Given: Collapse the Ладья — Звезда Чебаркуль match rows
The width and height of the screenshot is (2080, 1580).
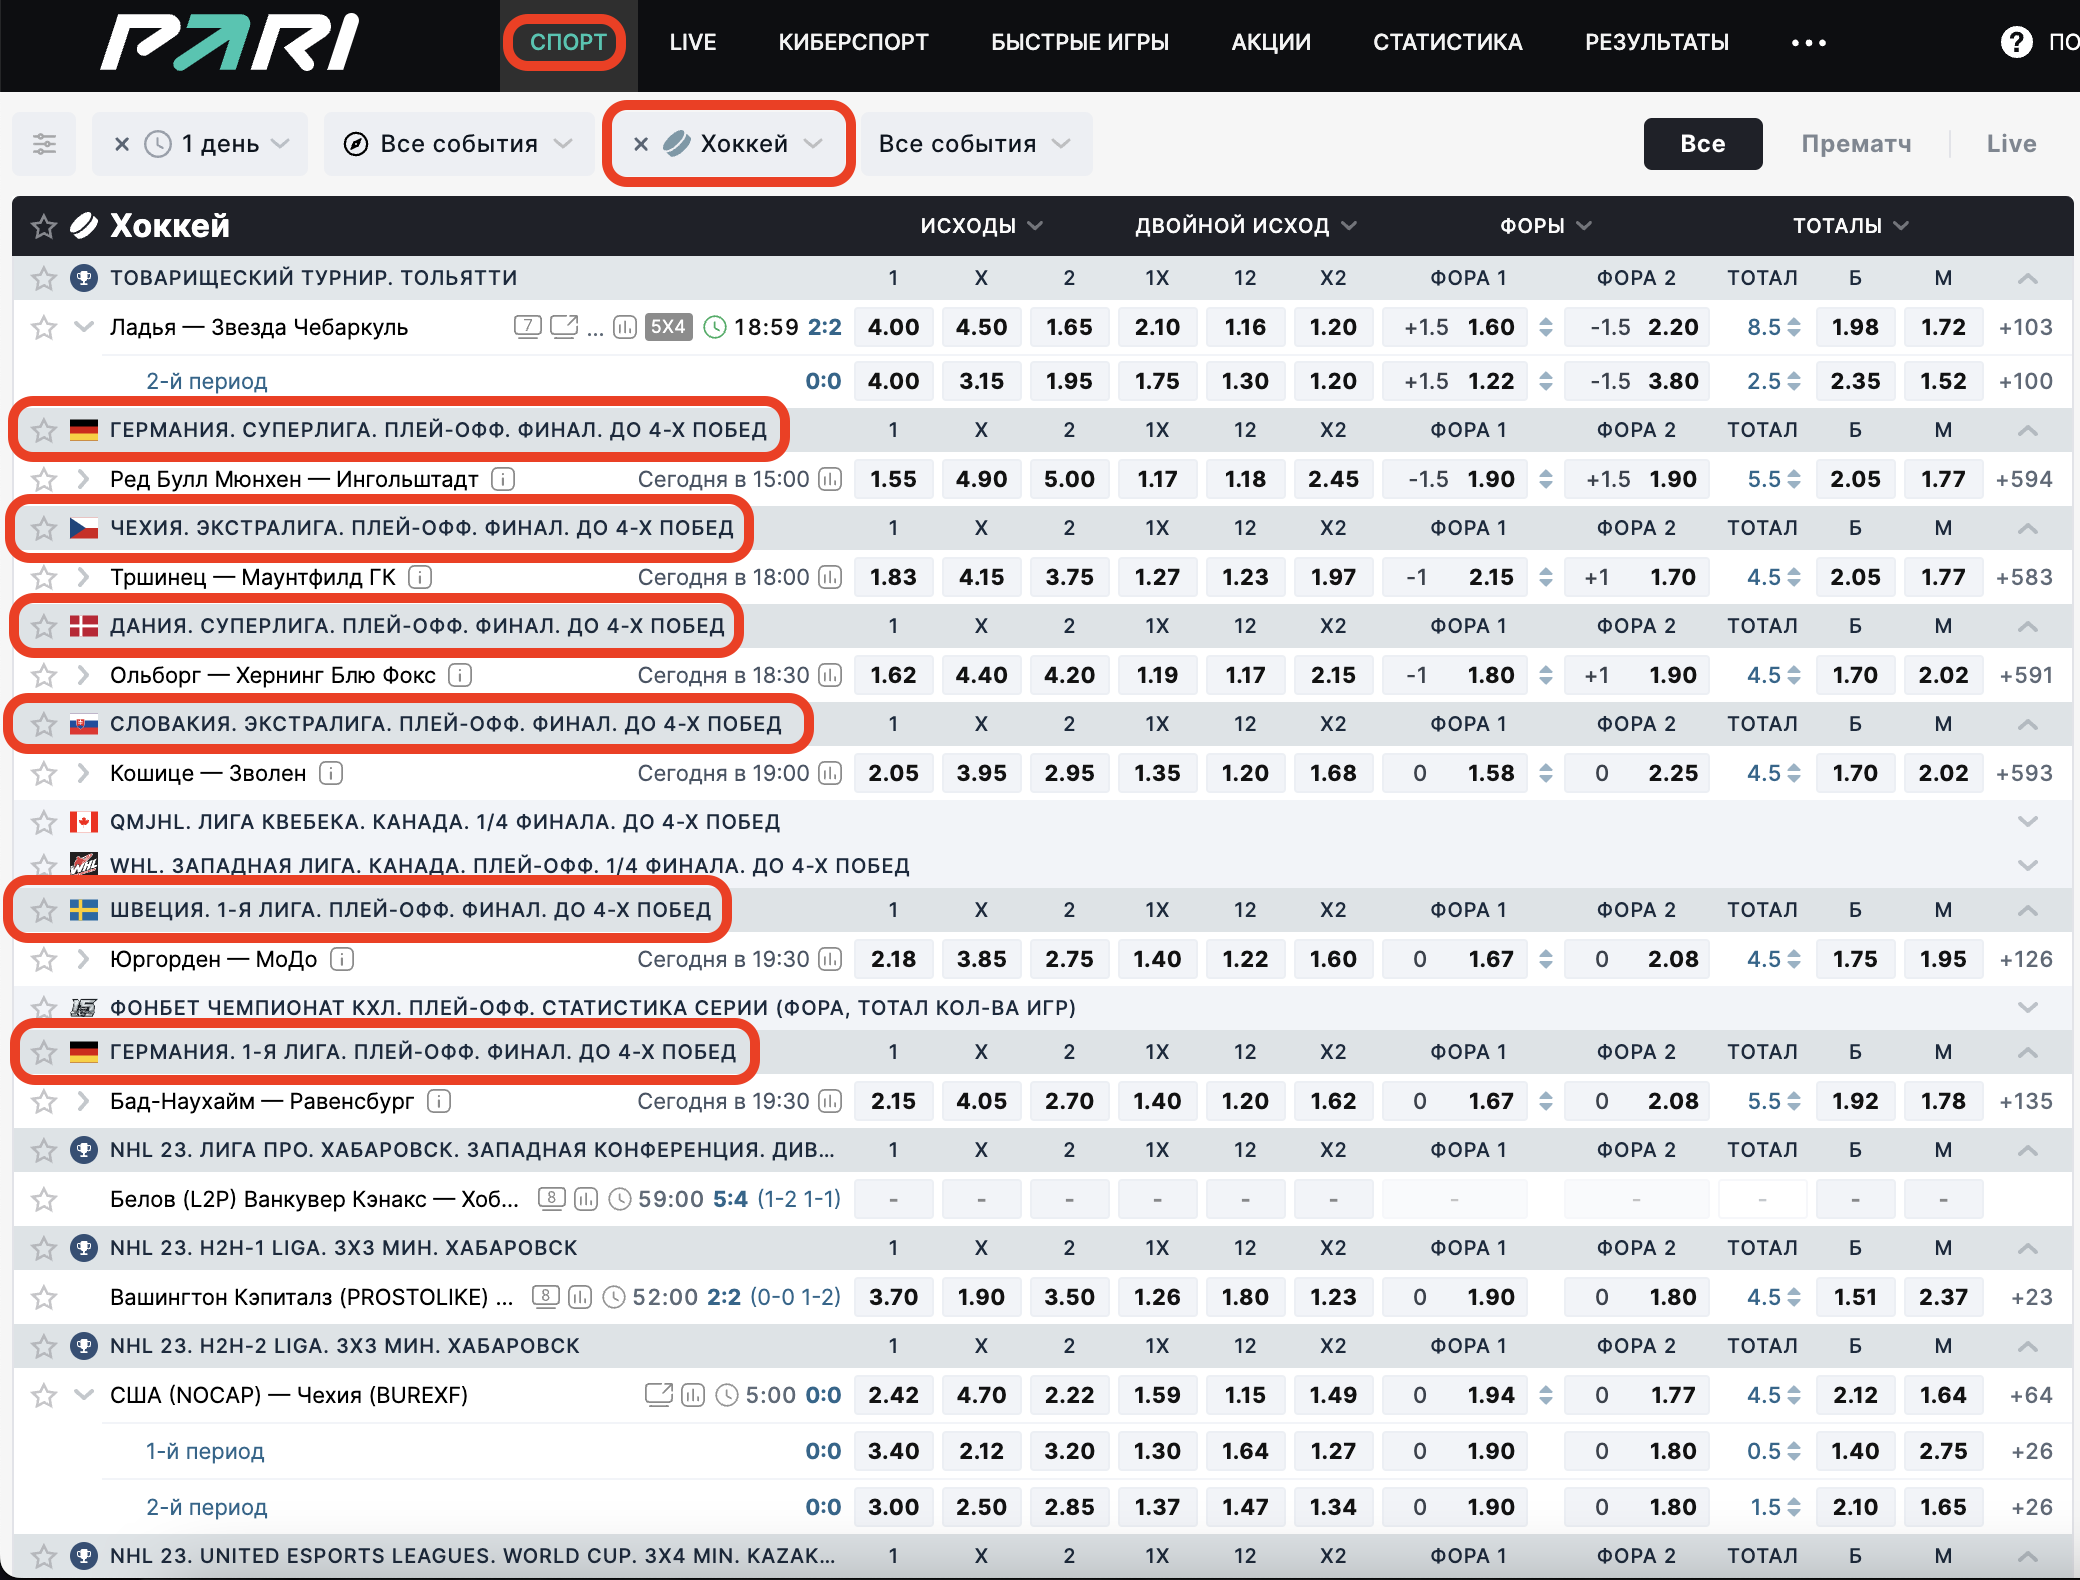Looking at the screenshot, I should coord(84,327).
